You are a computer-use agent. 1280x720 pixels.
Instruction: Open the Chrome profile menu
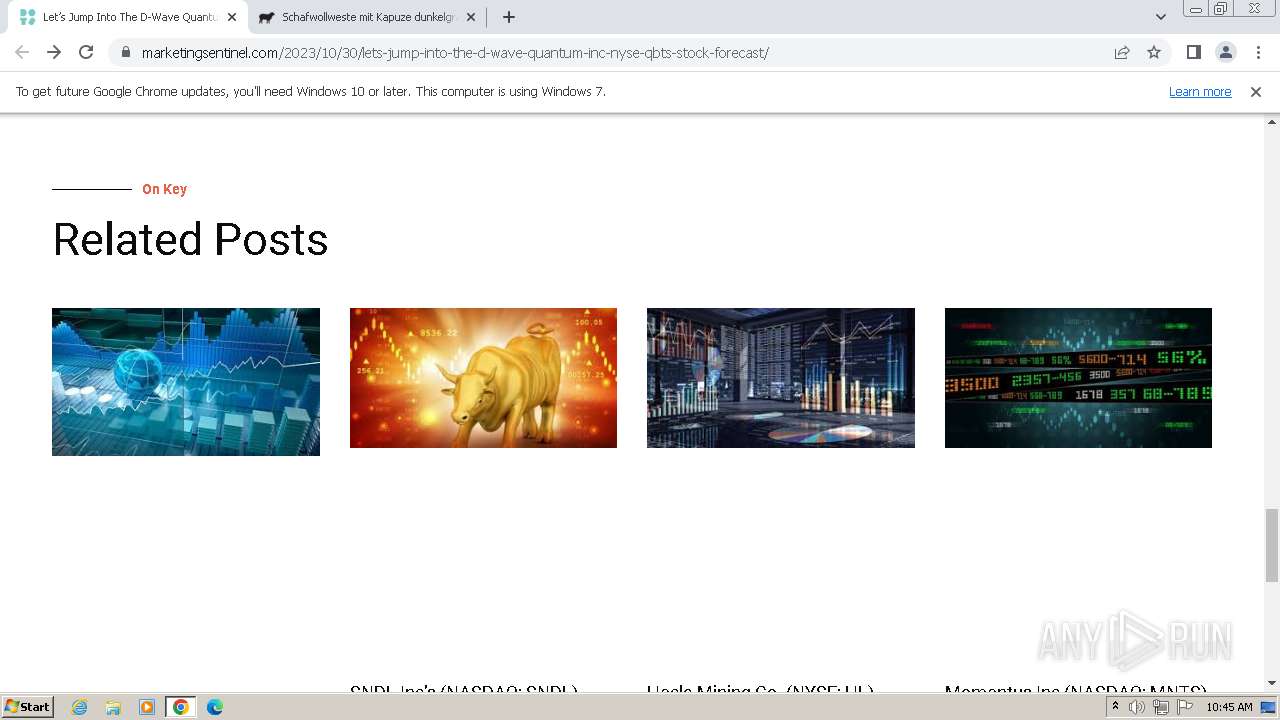pyautogui.click(x=1226, y=52)
